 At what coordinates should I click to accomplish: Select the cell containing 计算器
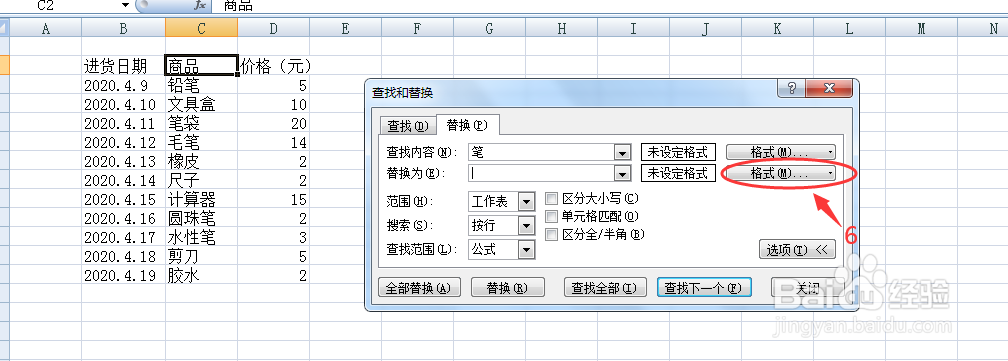coord(201,199)
